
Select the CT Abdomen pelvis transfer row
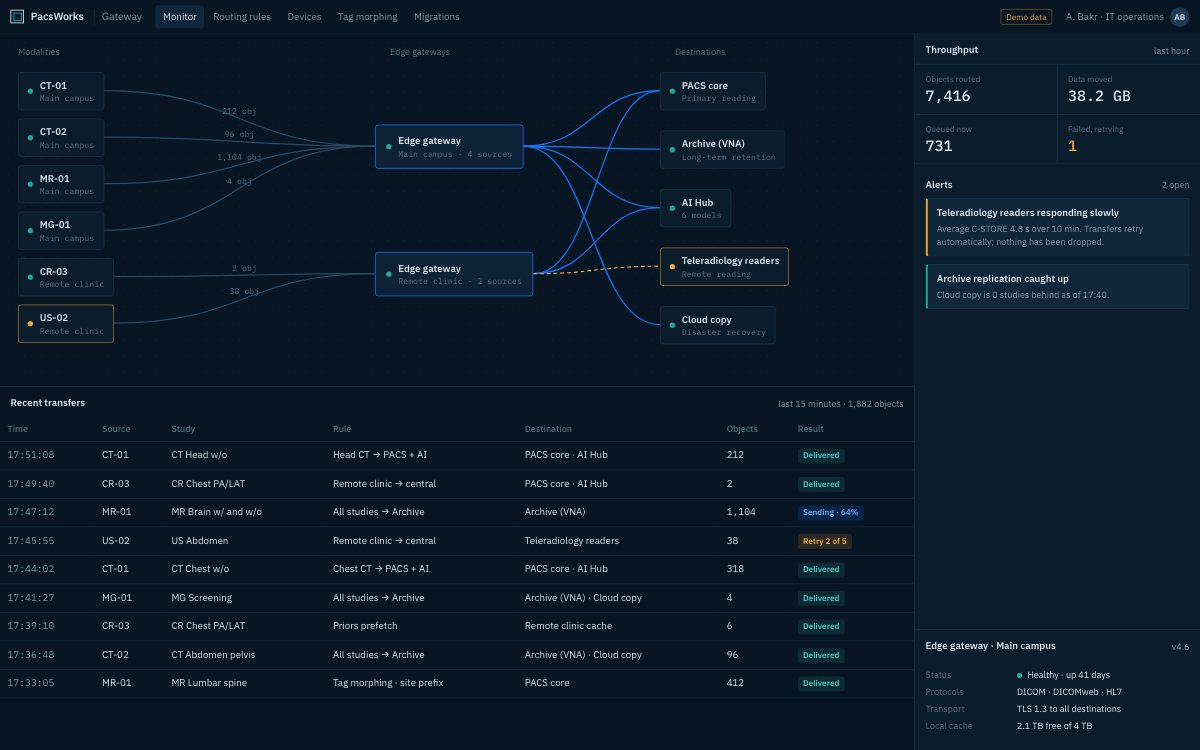(457, 655)
